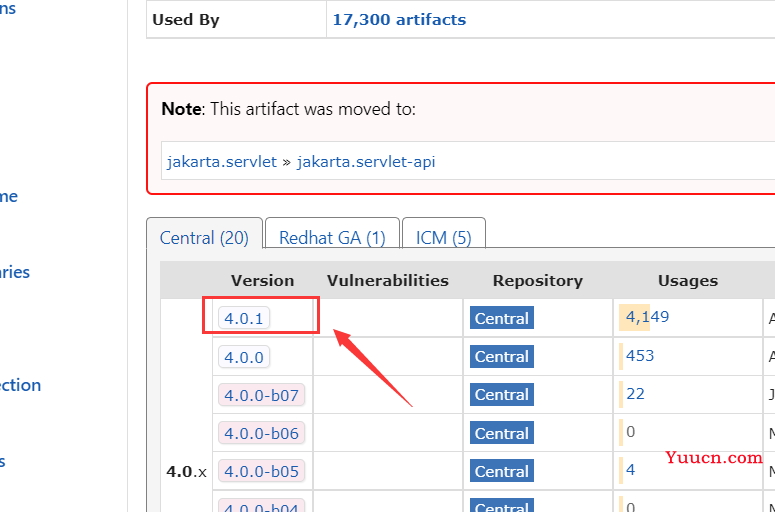Open the jakarta.servlet-api artifact link
This screenshot has height=512, width=775.
[x=366, y=162]
